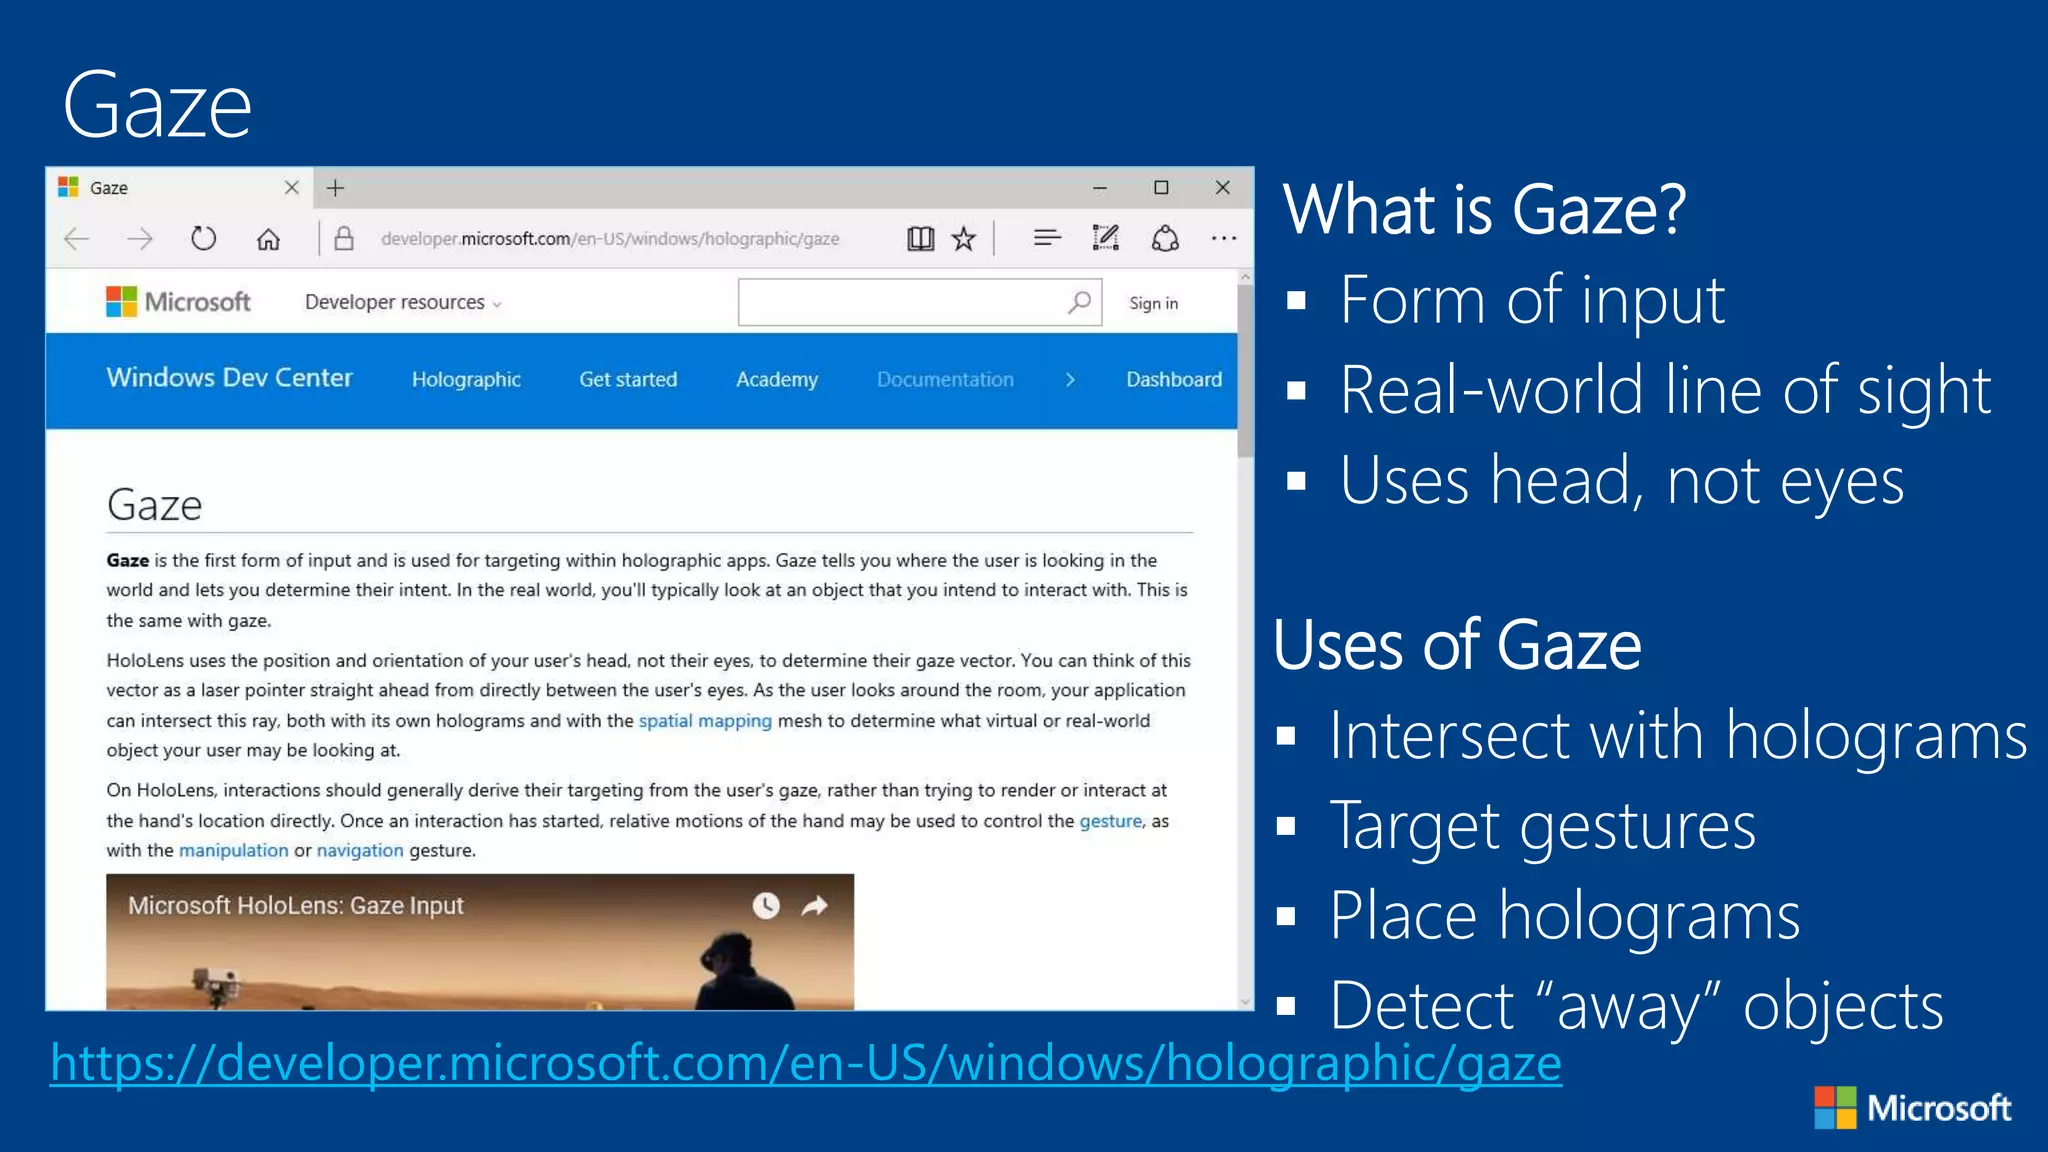Click the bullet 'Intersect with holograms'

tap(1678, 736)
